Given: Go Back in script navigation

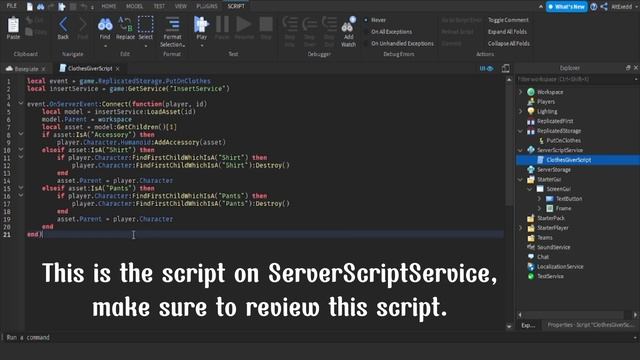Looking at the screenshot, I should 63,25.
